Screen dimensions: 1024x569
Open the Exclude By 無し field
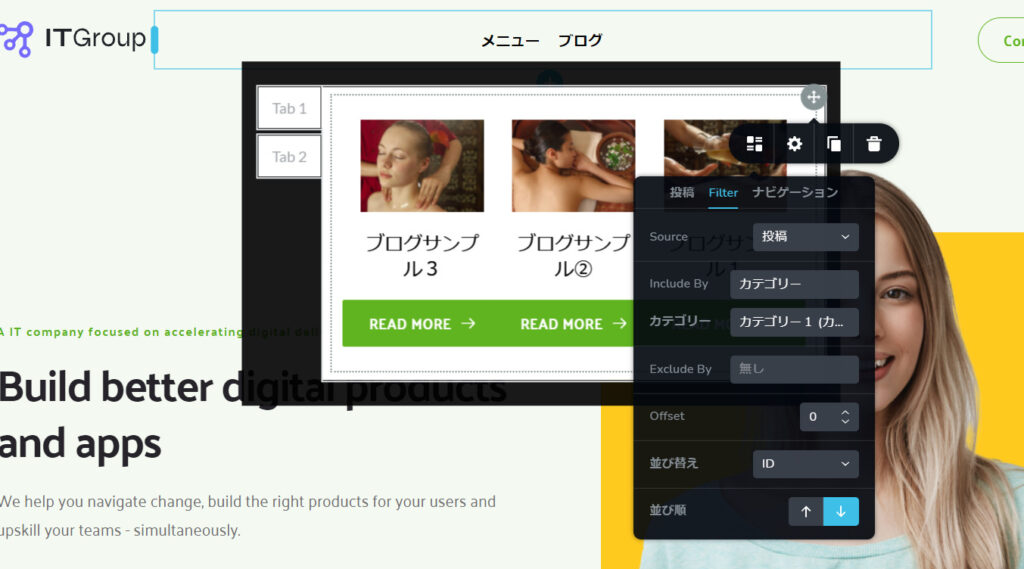click(794, 369)
